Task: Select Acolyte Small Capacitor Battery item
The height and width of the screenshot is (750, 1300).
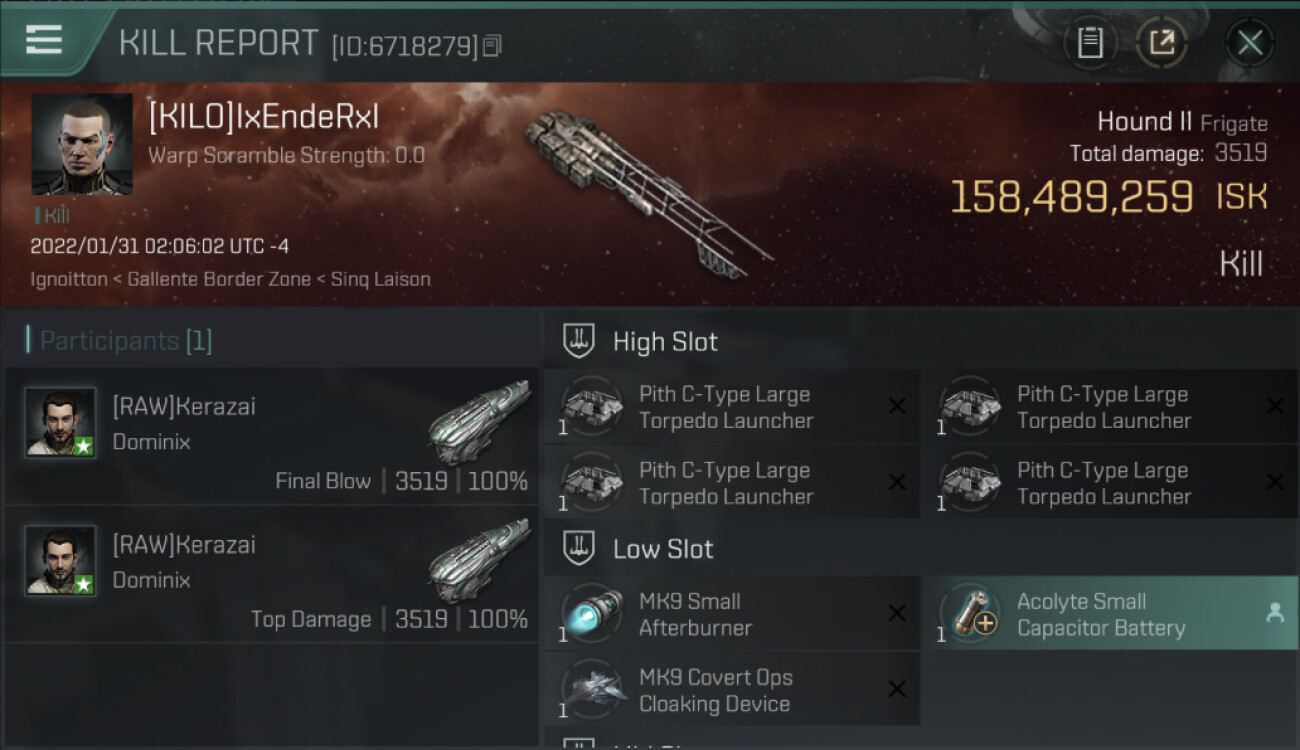Action: point(1111,613)
